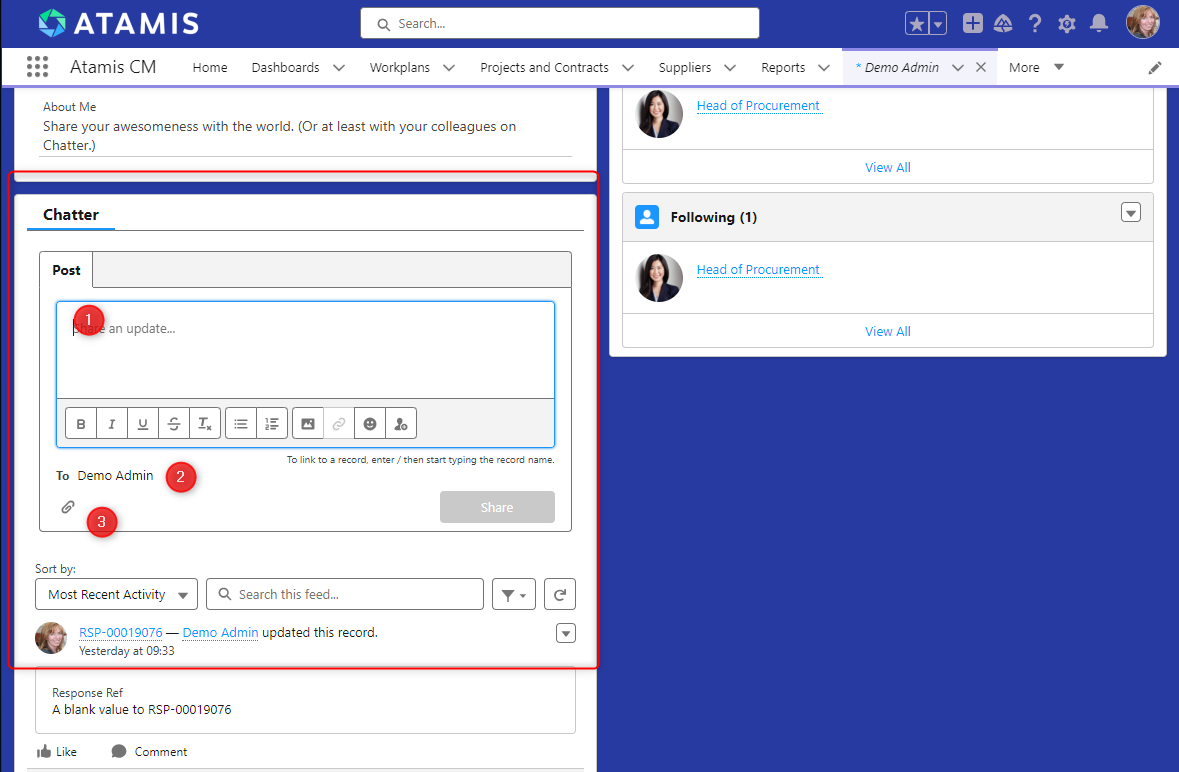Open the user profile avatar menu
Image resolution: width=1179 pixels, height=772 pixels.
[1142, 23]
